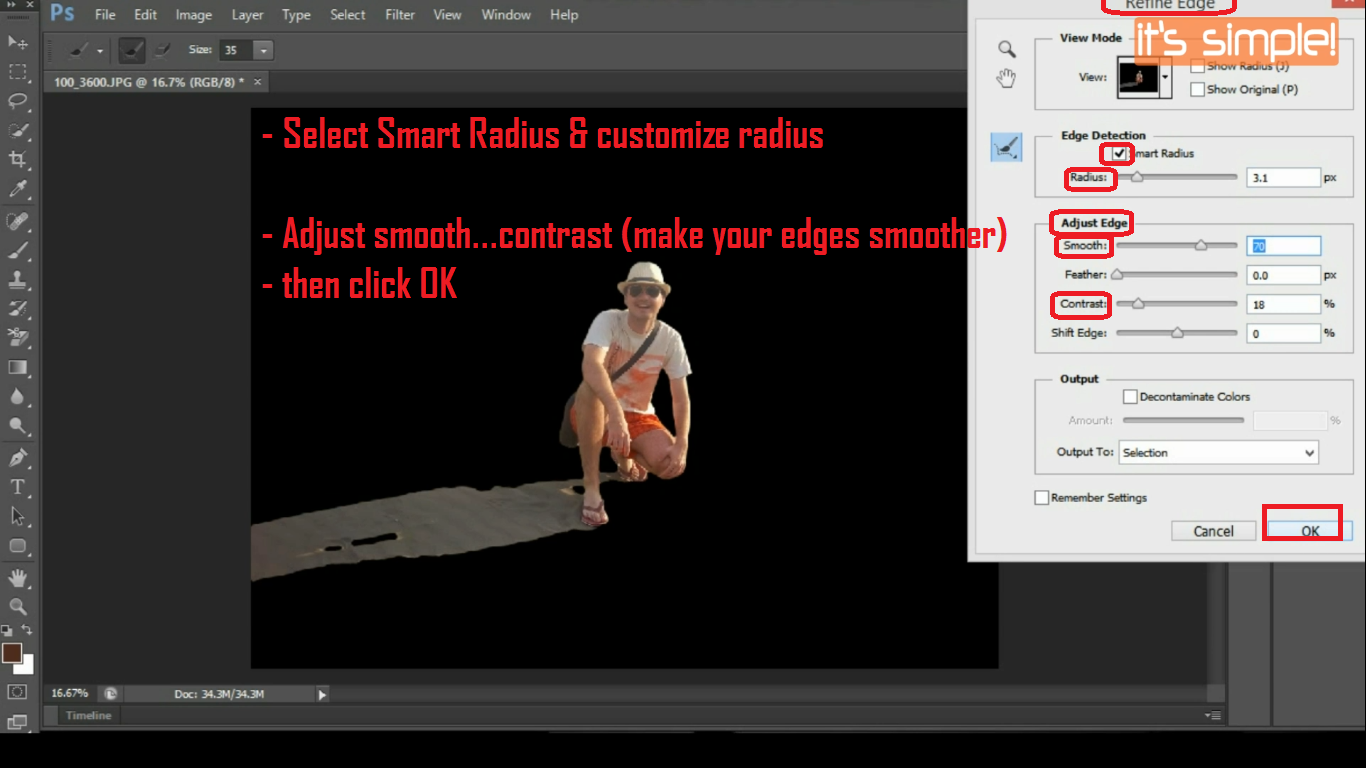This screenshot has width=1366, height=768.
Task: Click the zoom percentage field in status bar
Action: [70, 693]
